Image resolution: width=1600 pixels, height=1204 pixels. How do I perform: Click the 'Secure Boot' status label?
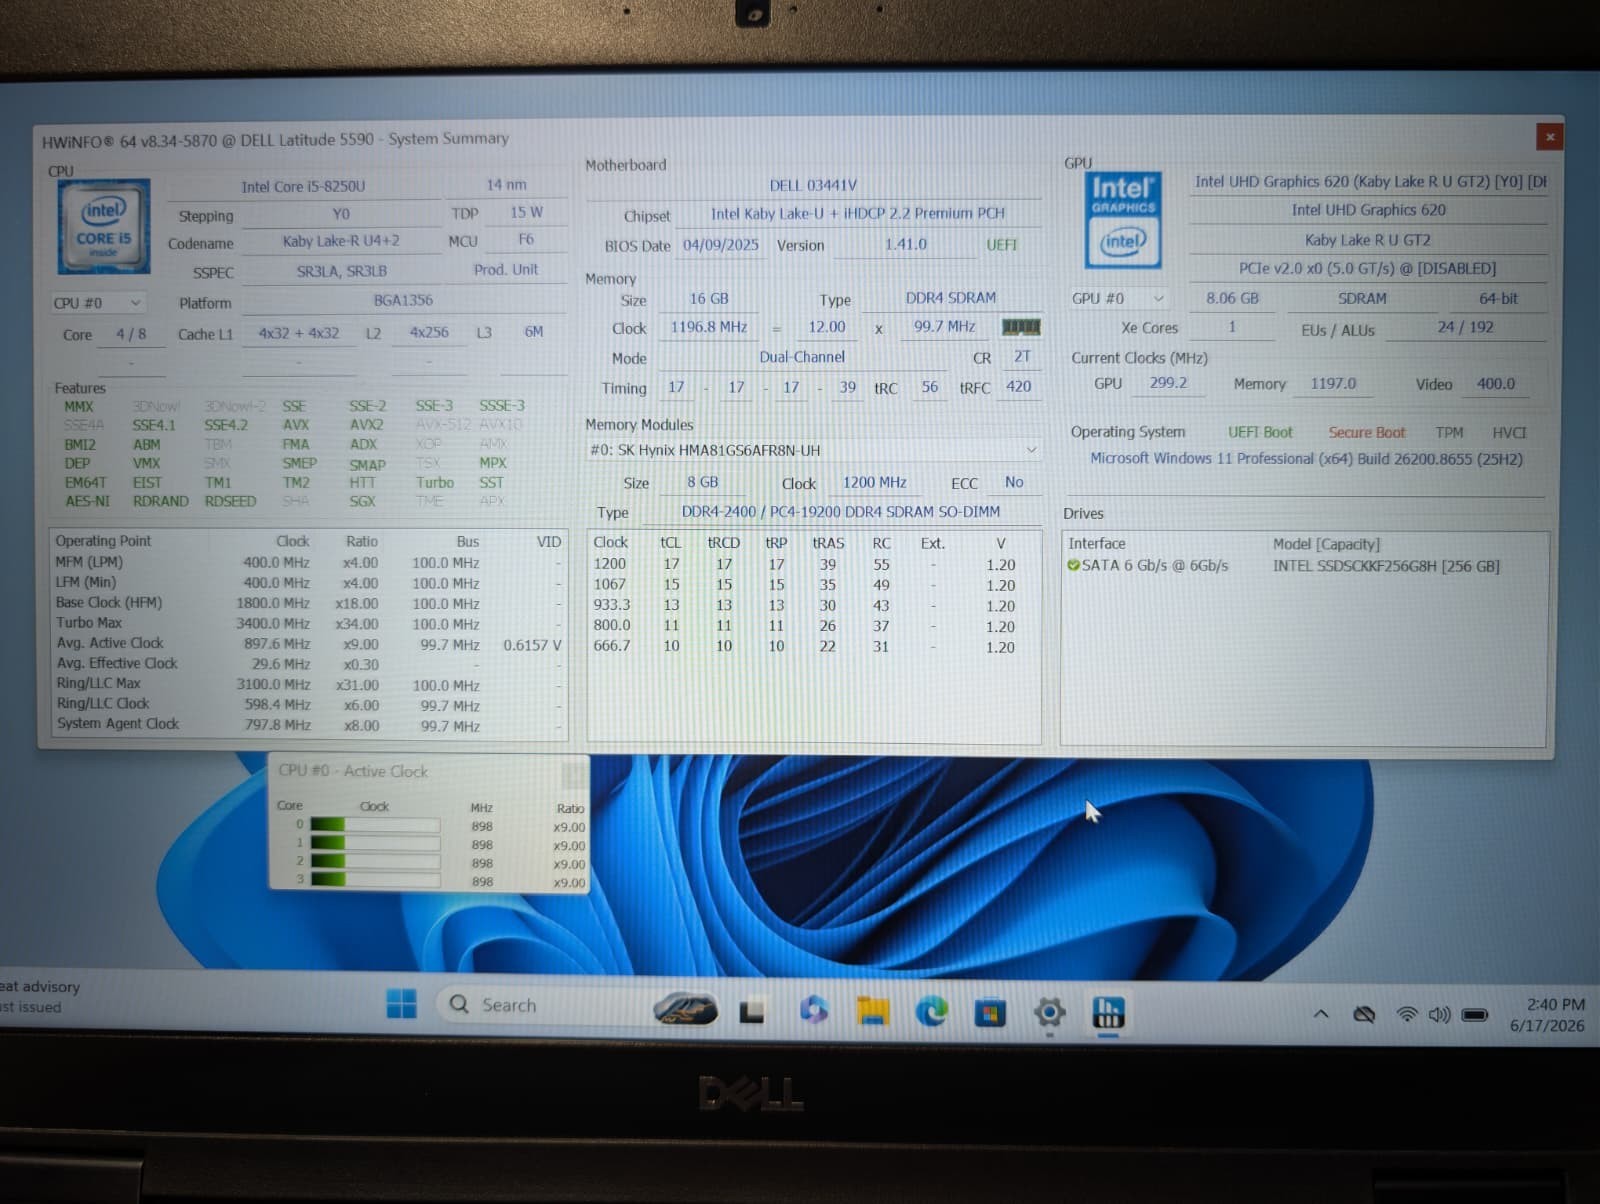click(1367, 433)
